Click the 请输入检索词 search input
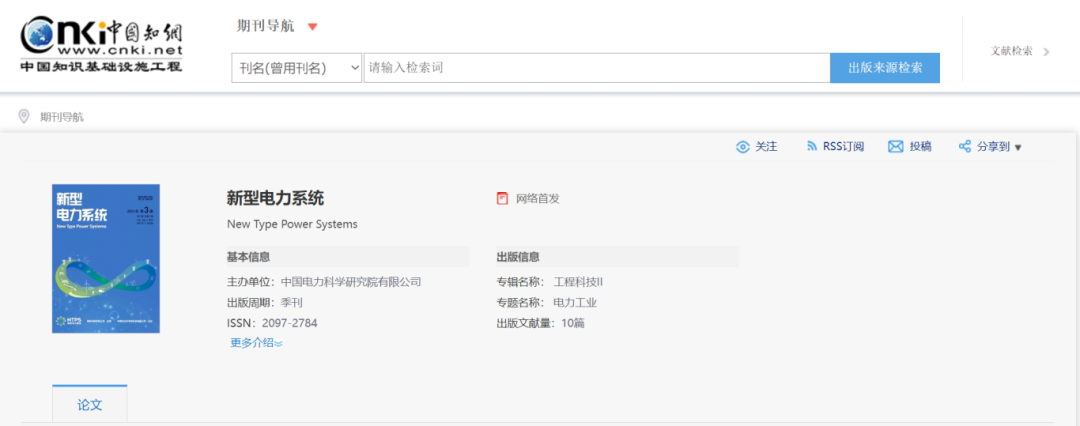Viewport: 1080px width, 426px height. [x=596, y=68]
